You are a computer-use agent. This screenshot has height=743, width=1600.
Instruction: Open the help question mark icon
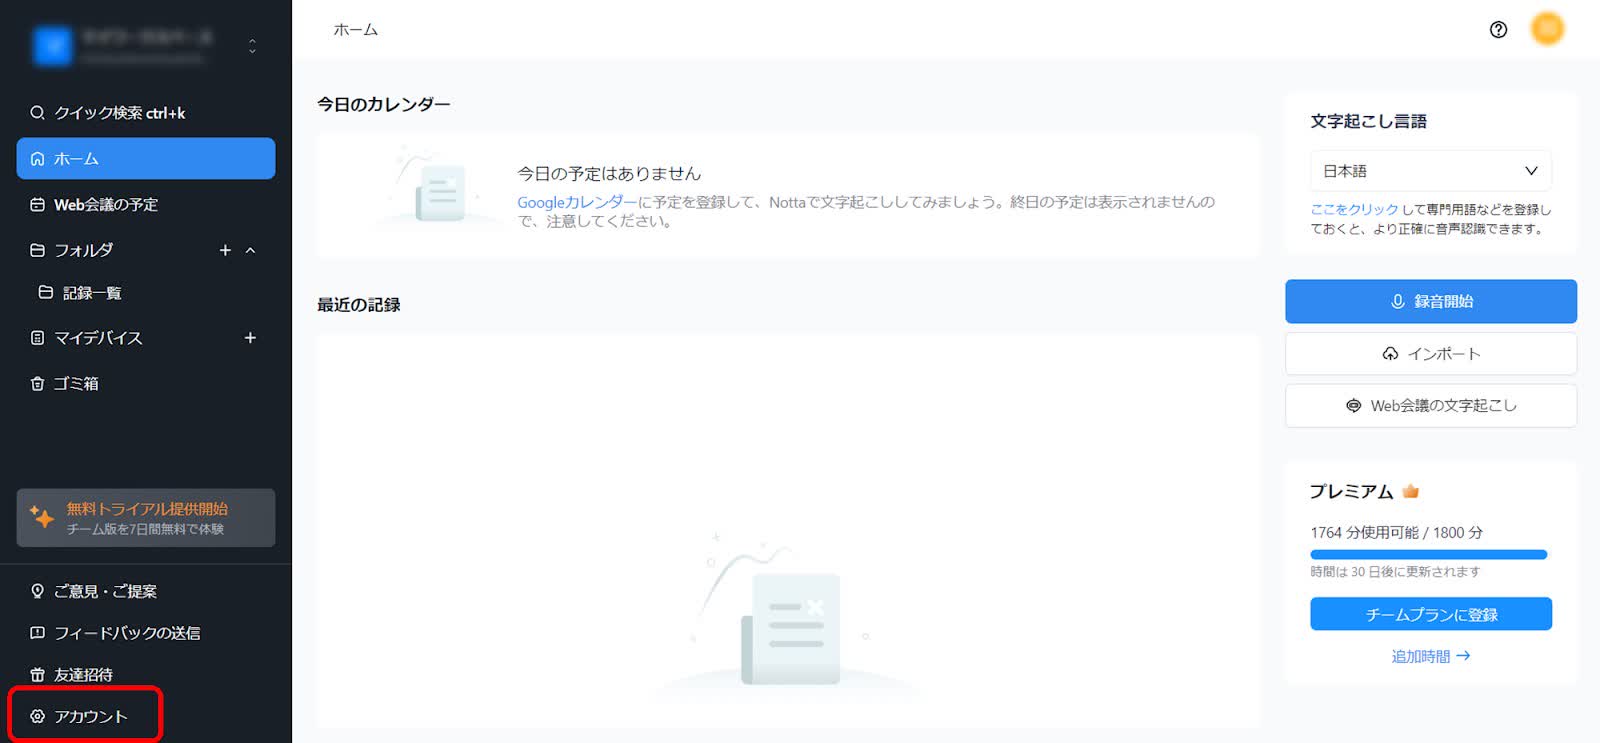point(1498,30)
